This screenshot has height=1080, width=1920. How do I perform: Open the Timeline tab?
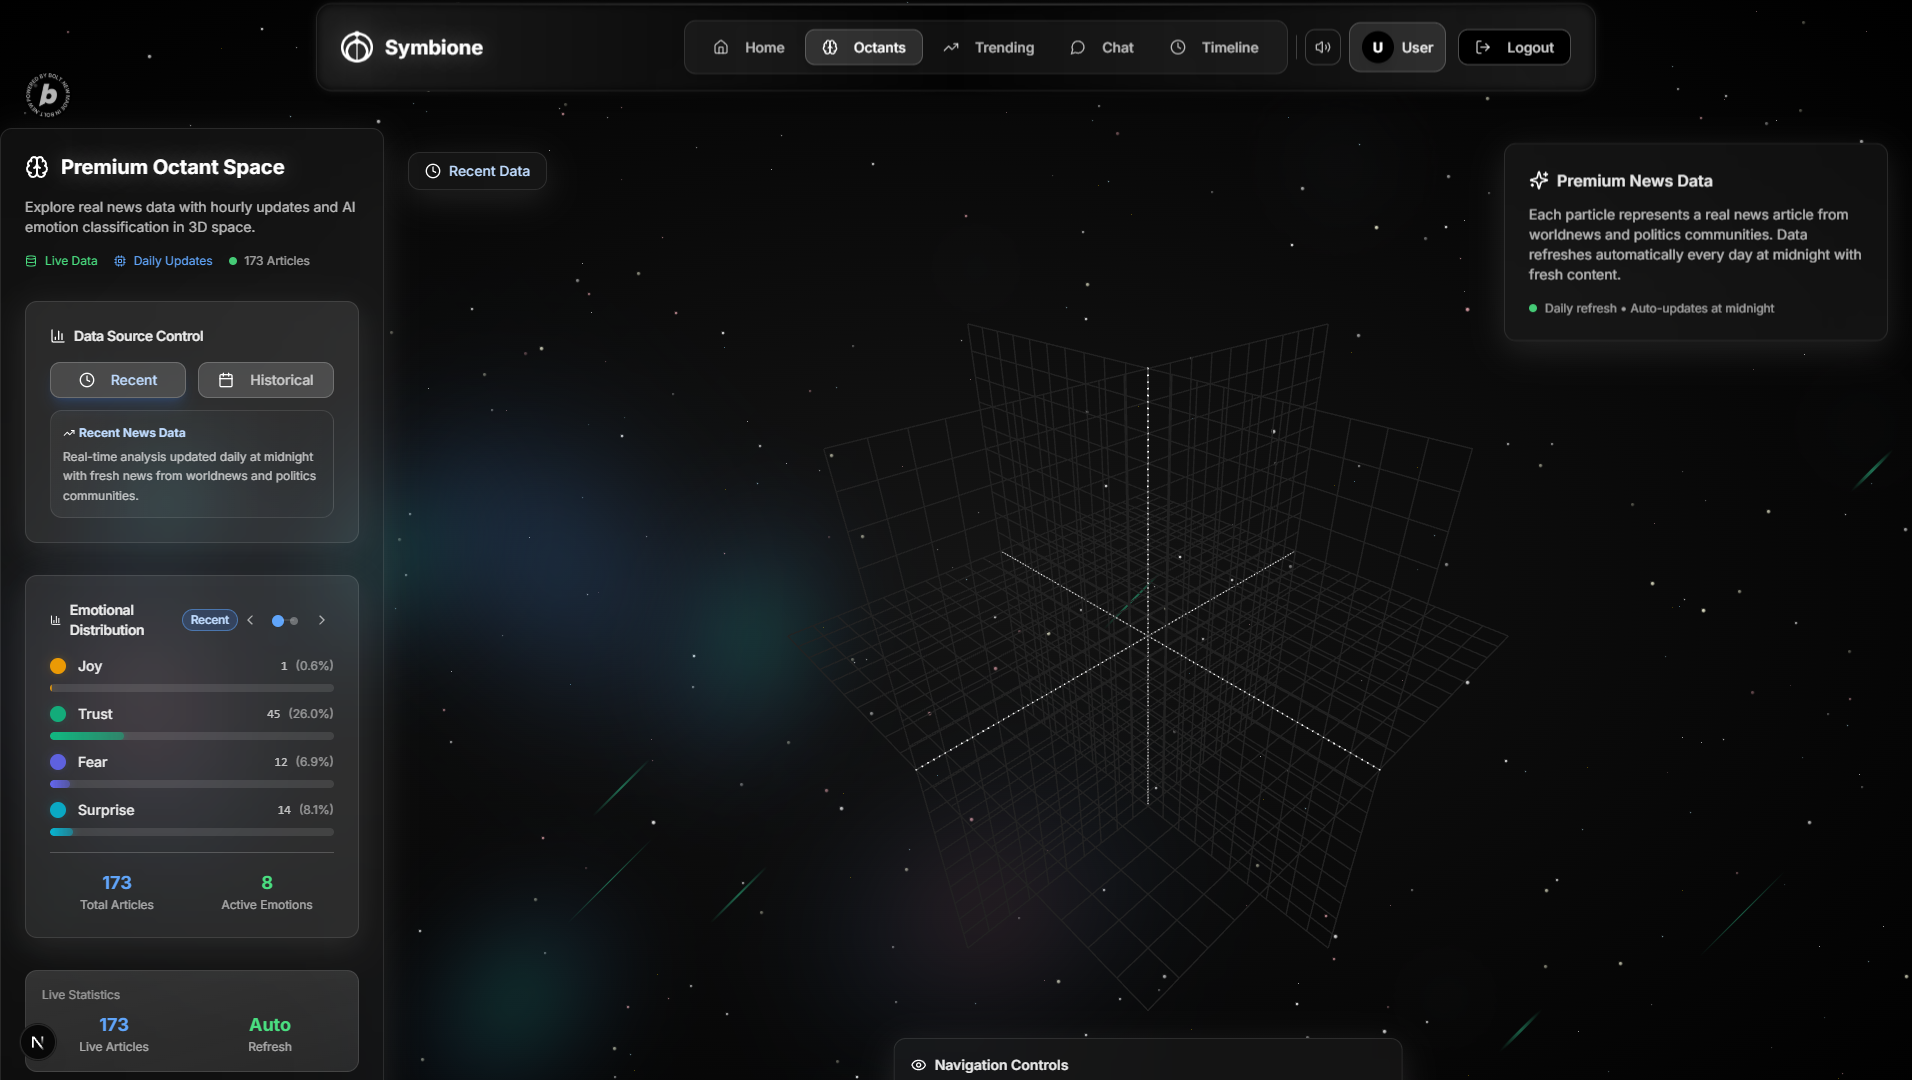pyautogui.click(x=1214, y=47)
